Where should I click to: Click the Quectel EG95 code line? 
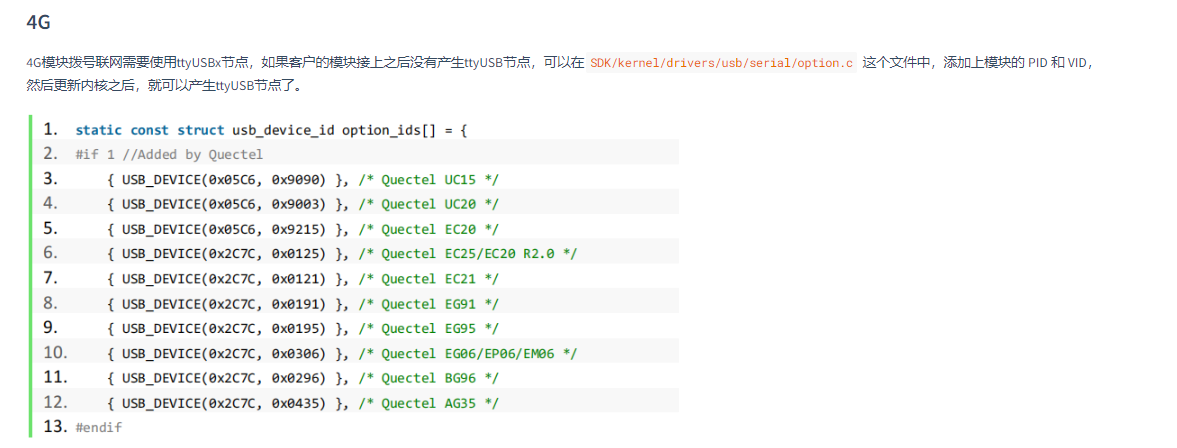coord(300,329)
